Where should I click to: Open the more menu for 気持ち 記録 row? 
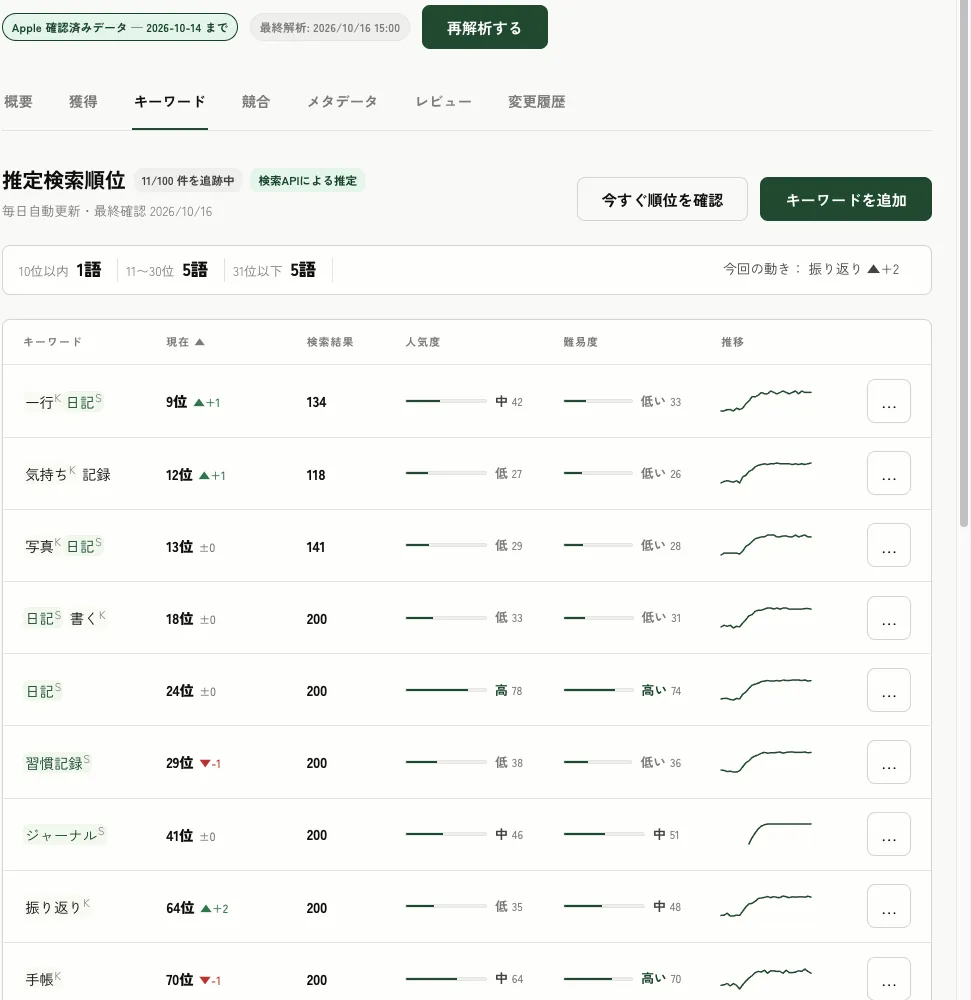888,473
